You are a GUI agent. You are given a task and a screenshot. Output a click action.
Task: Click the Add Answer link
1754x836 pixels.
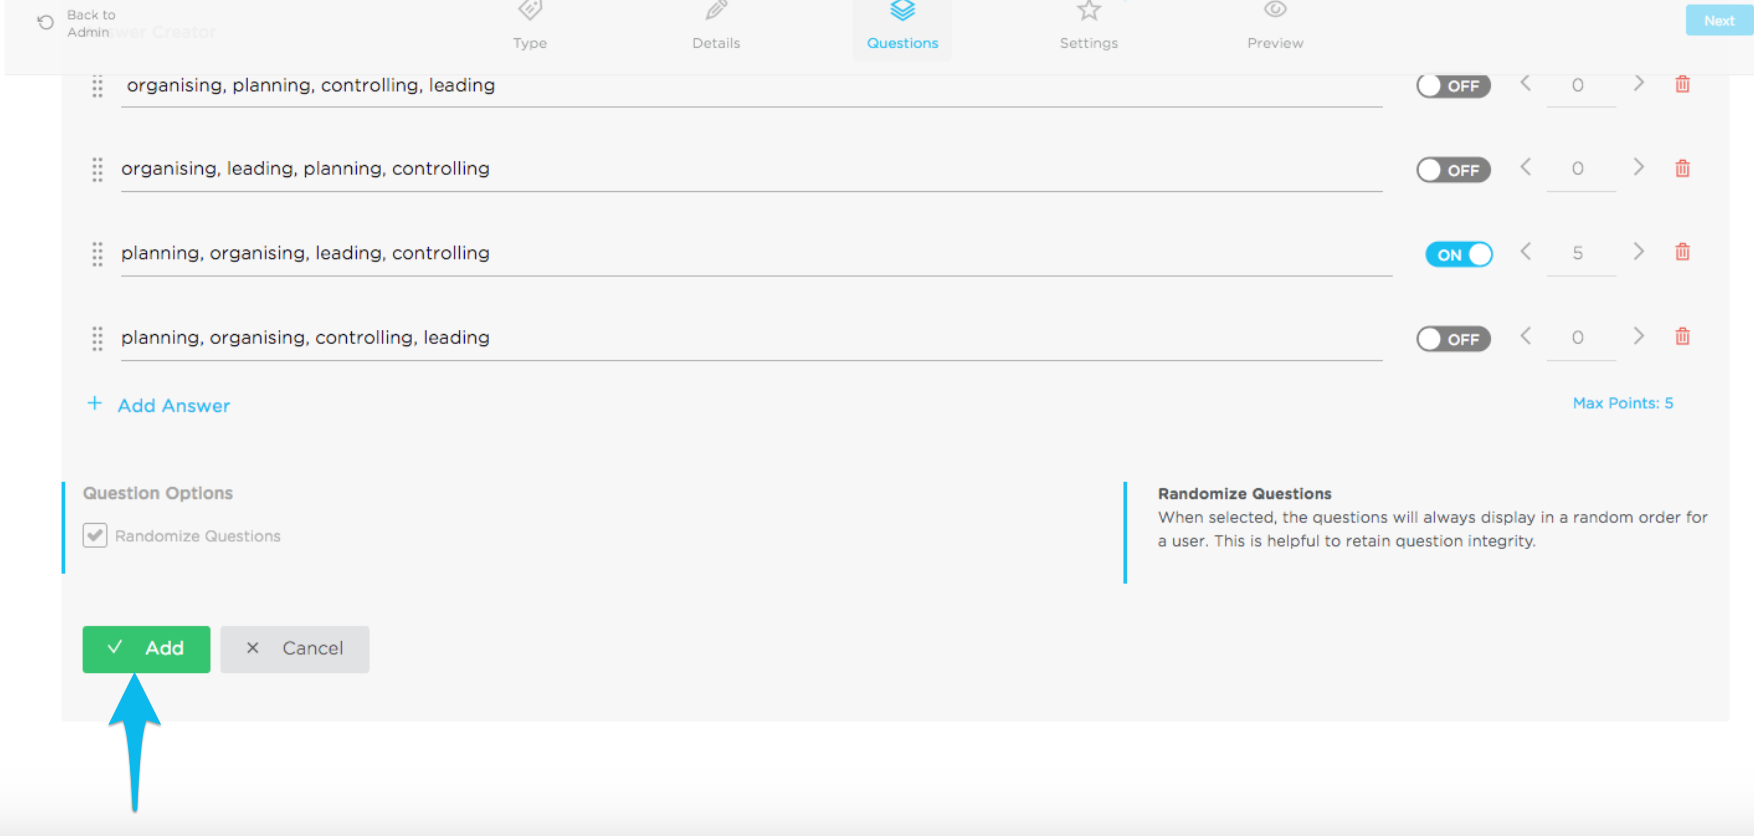174,405
